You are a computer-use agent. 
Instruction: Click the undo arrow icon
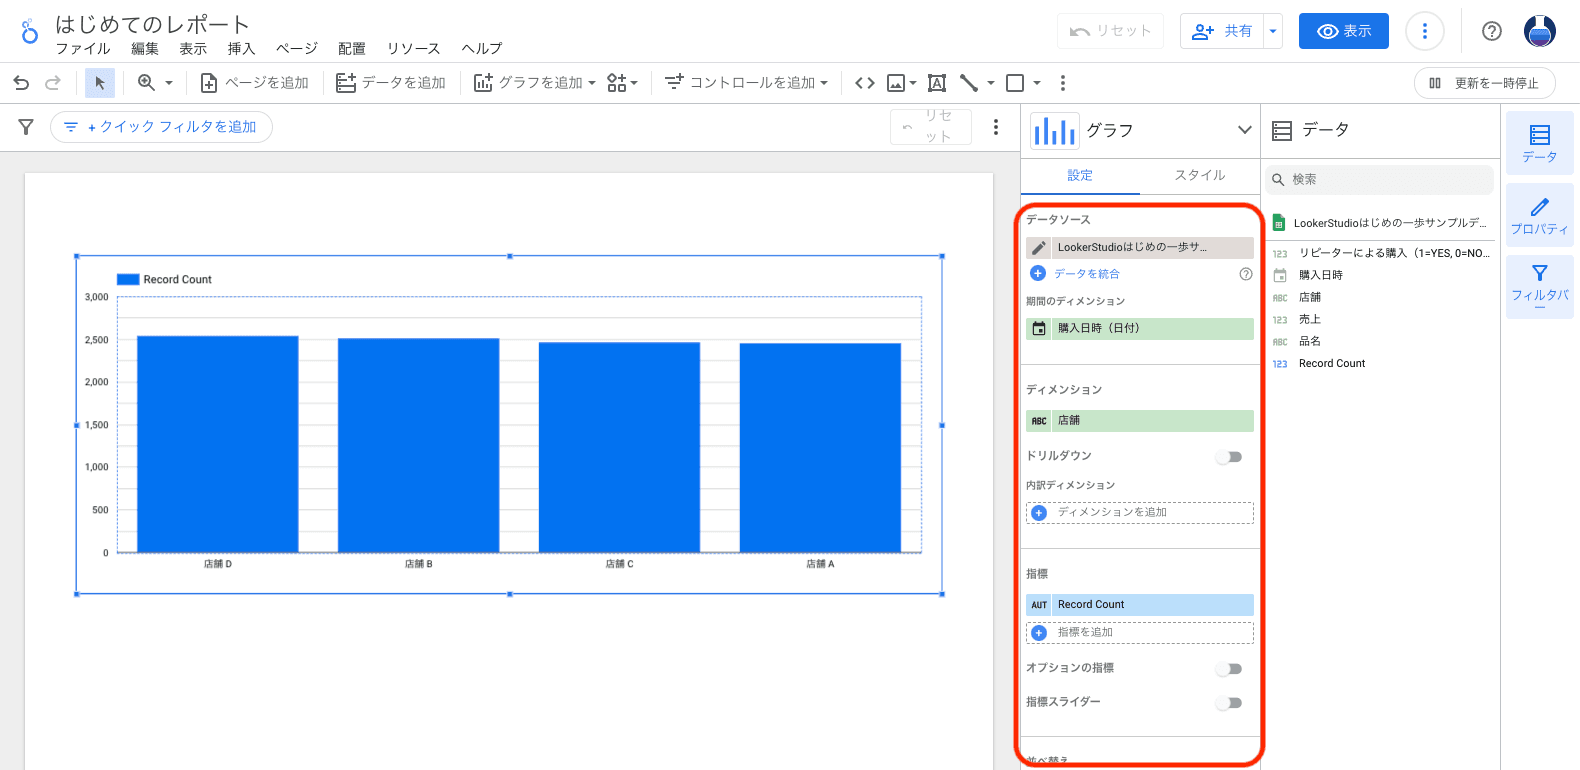point(21,83)
